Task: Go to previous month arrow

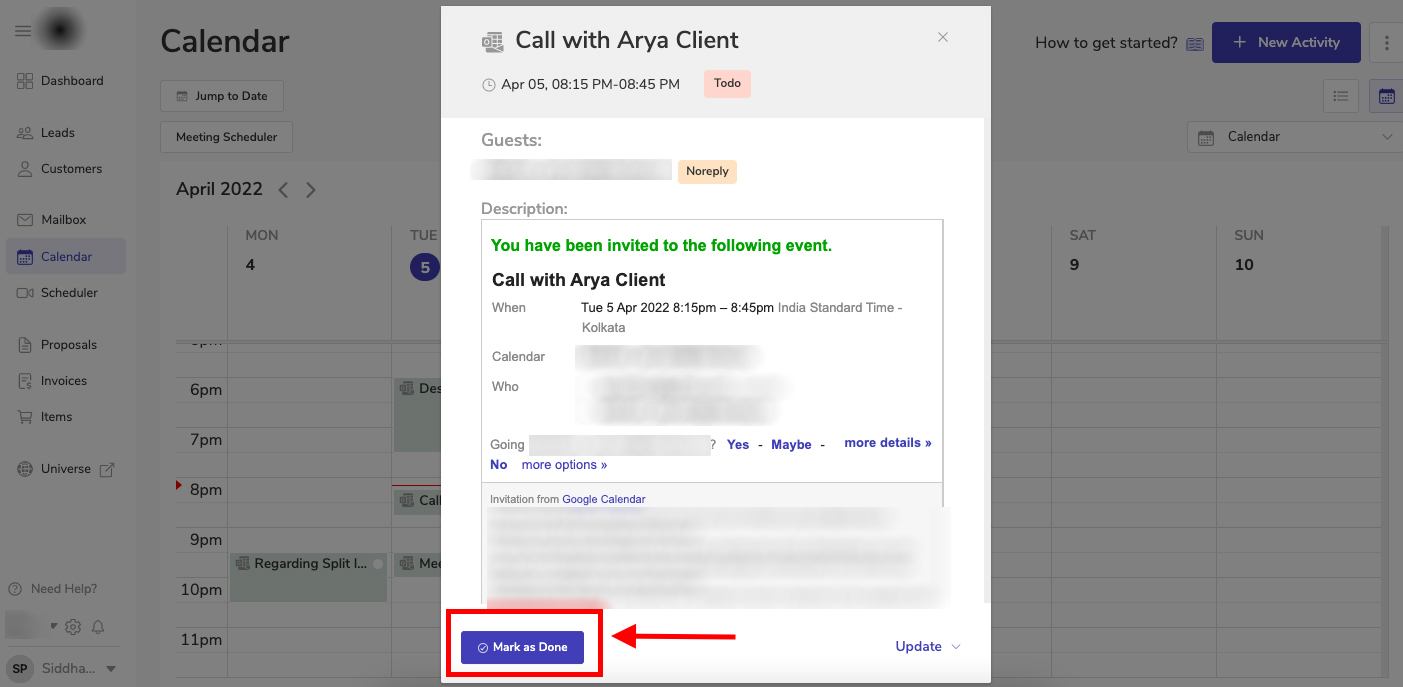Action: point(283,190)
